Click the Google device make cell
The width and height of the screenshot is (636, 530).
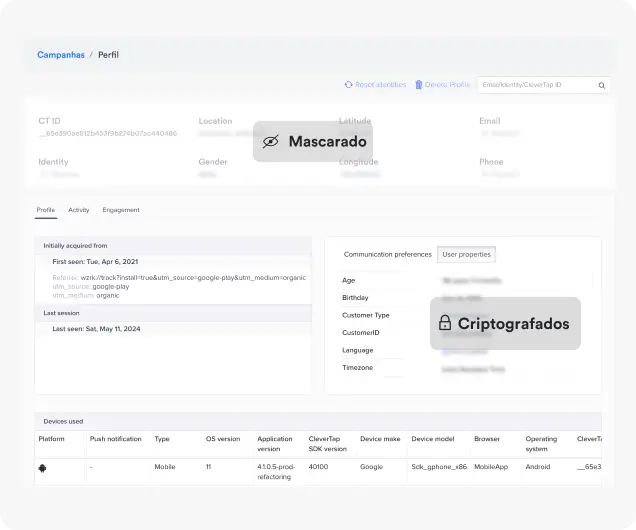point(372,467)
